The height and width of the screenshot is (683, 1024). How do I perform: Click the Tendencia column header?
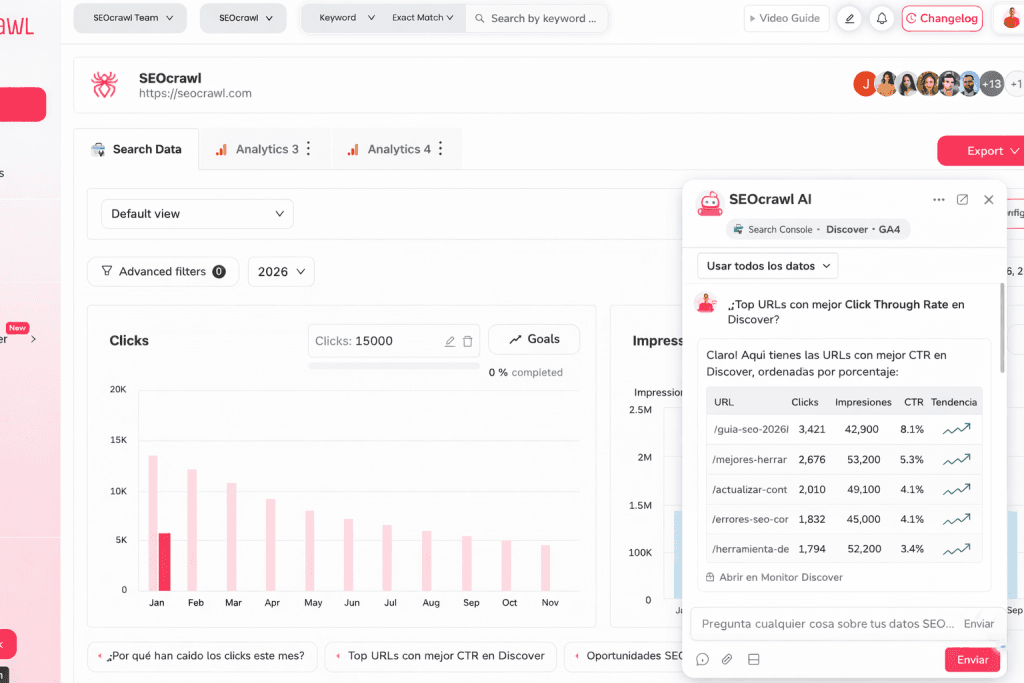tap(953, 402)
